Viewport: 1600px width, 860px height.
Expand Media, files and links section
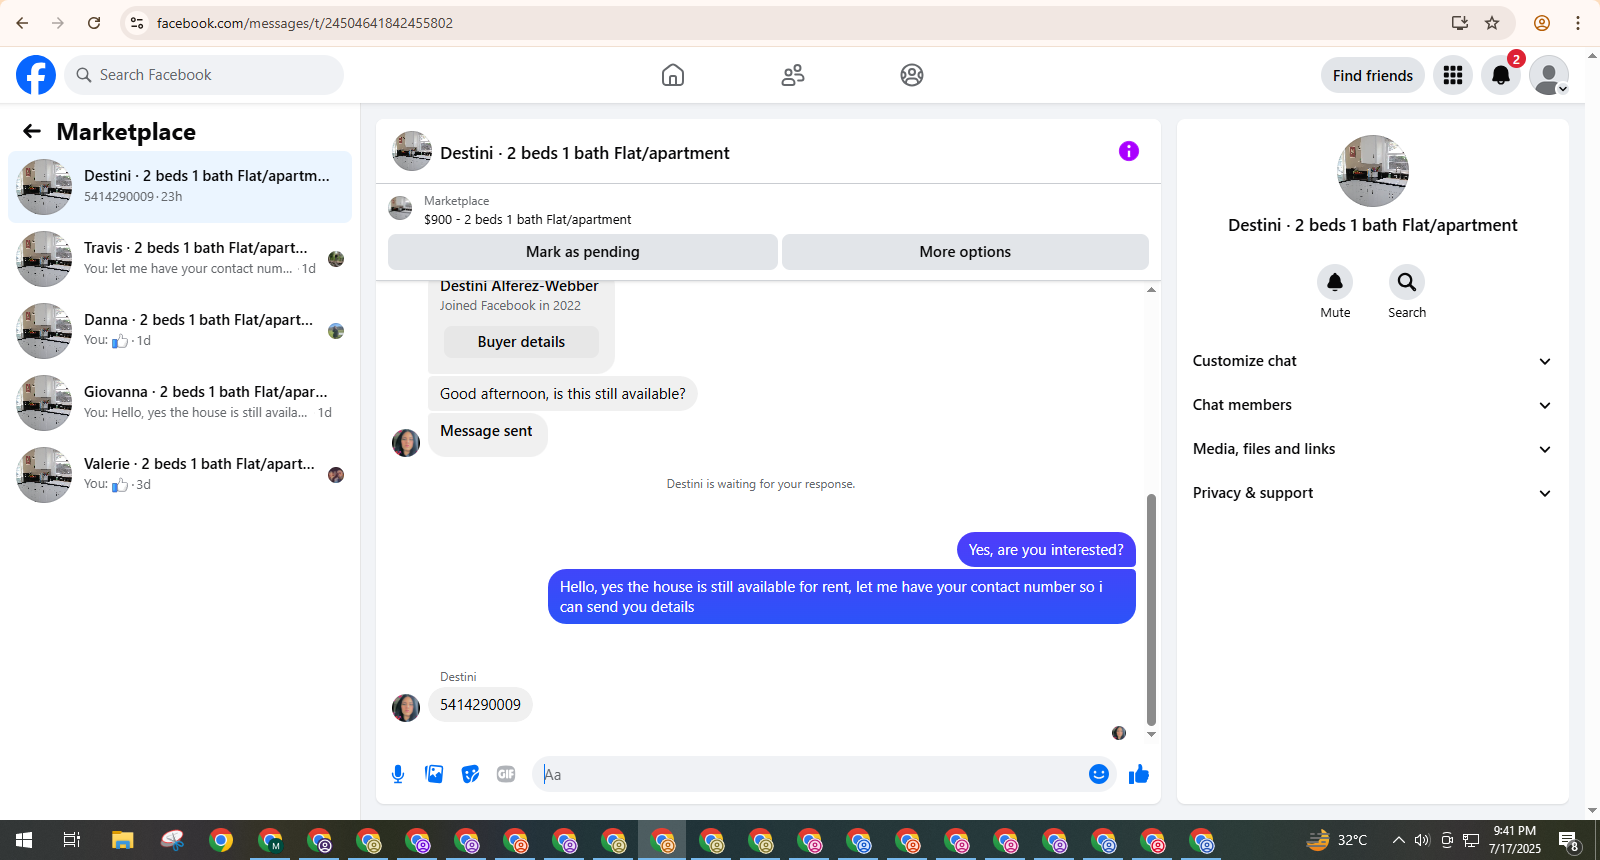pos(1372,449)
